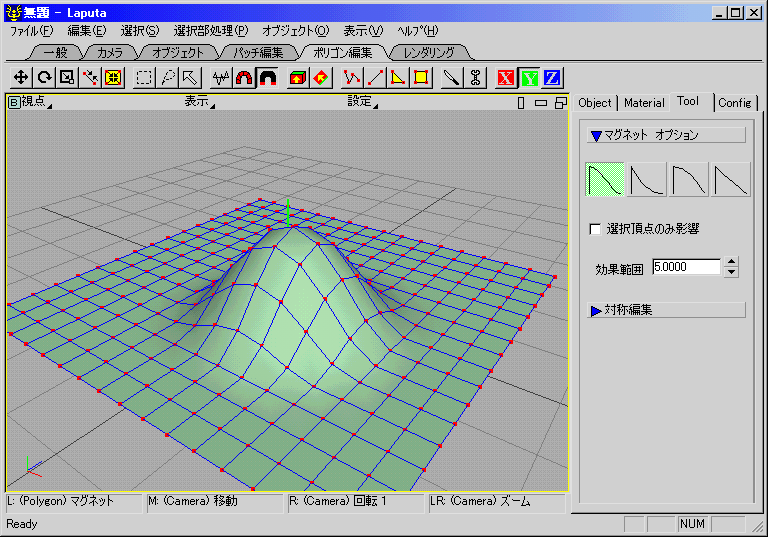
Task: Toggle the blue Z axis button
Action: pyautogui.click(x=552, y=77)
